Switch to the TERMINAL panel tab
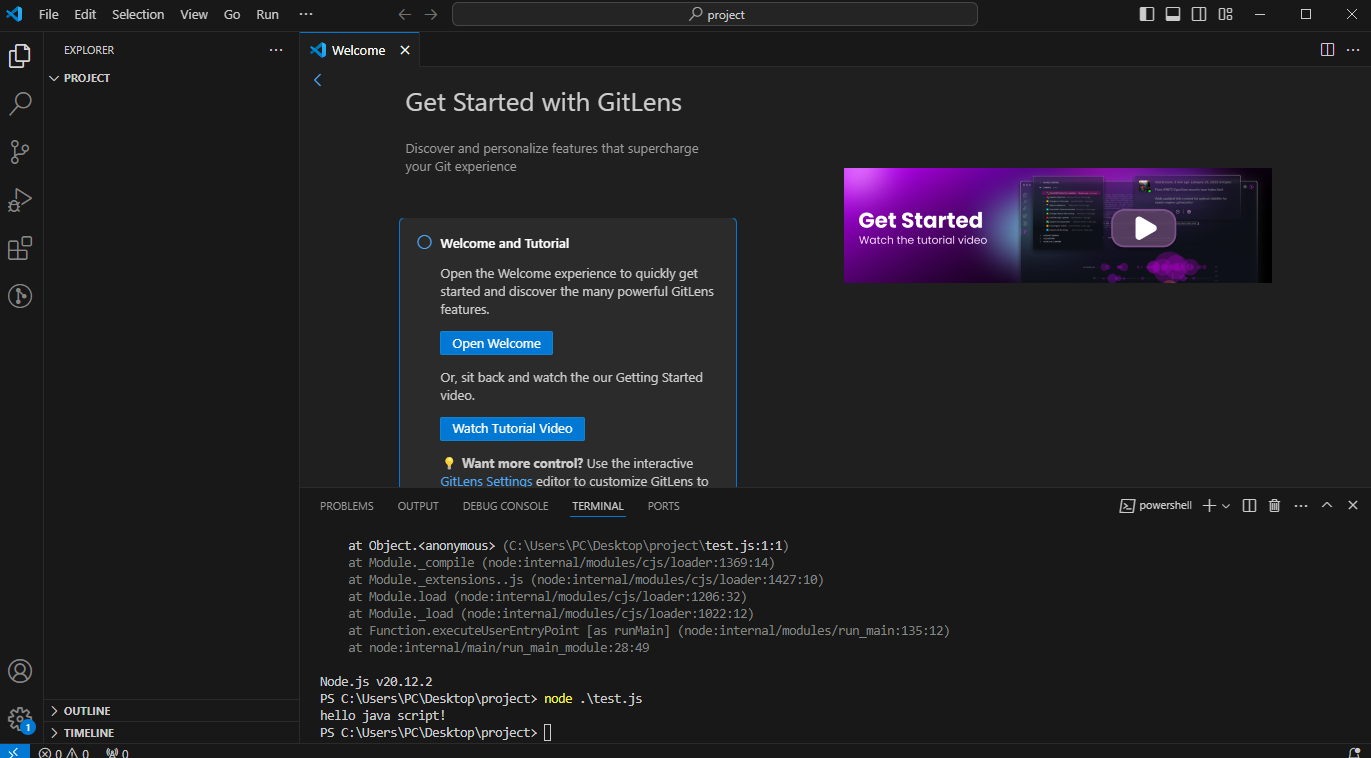1371x758 pixels. coord(598,506)
